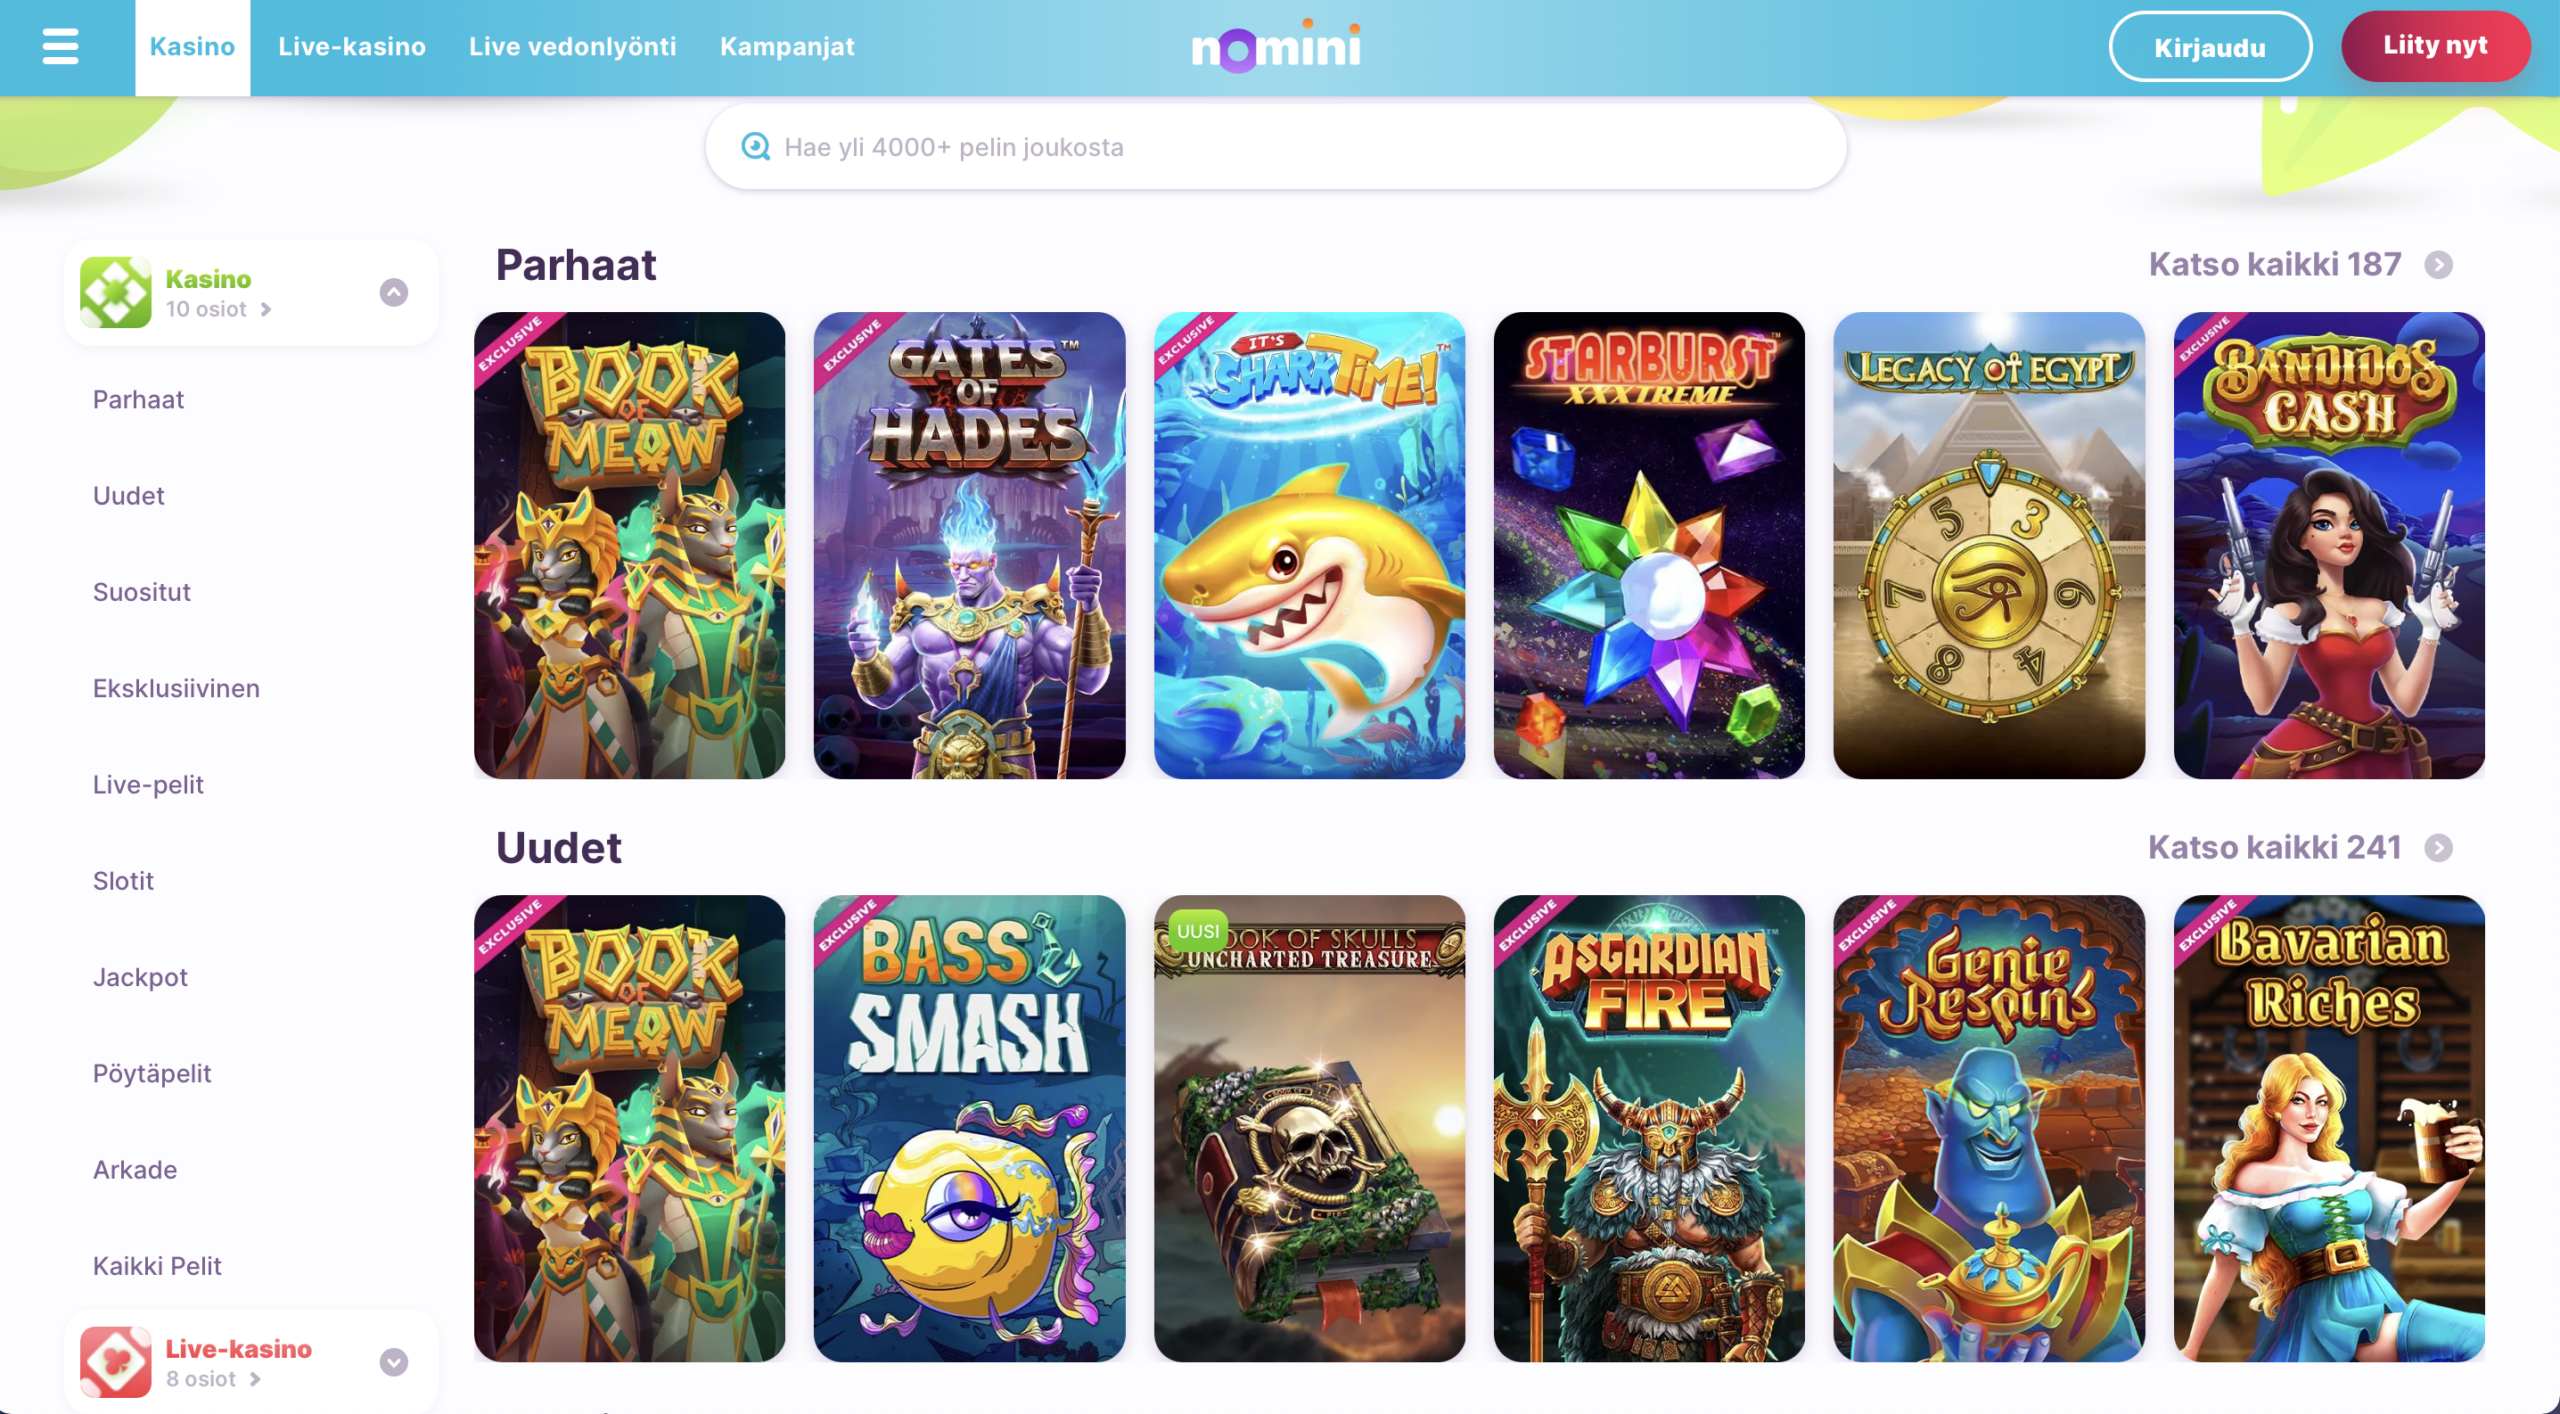Click the Kirjaudu login button
Screen dimensions: 2560x1414
[x=2210, y=47]
